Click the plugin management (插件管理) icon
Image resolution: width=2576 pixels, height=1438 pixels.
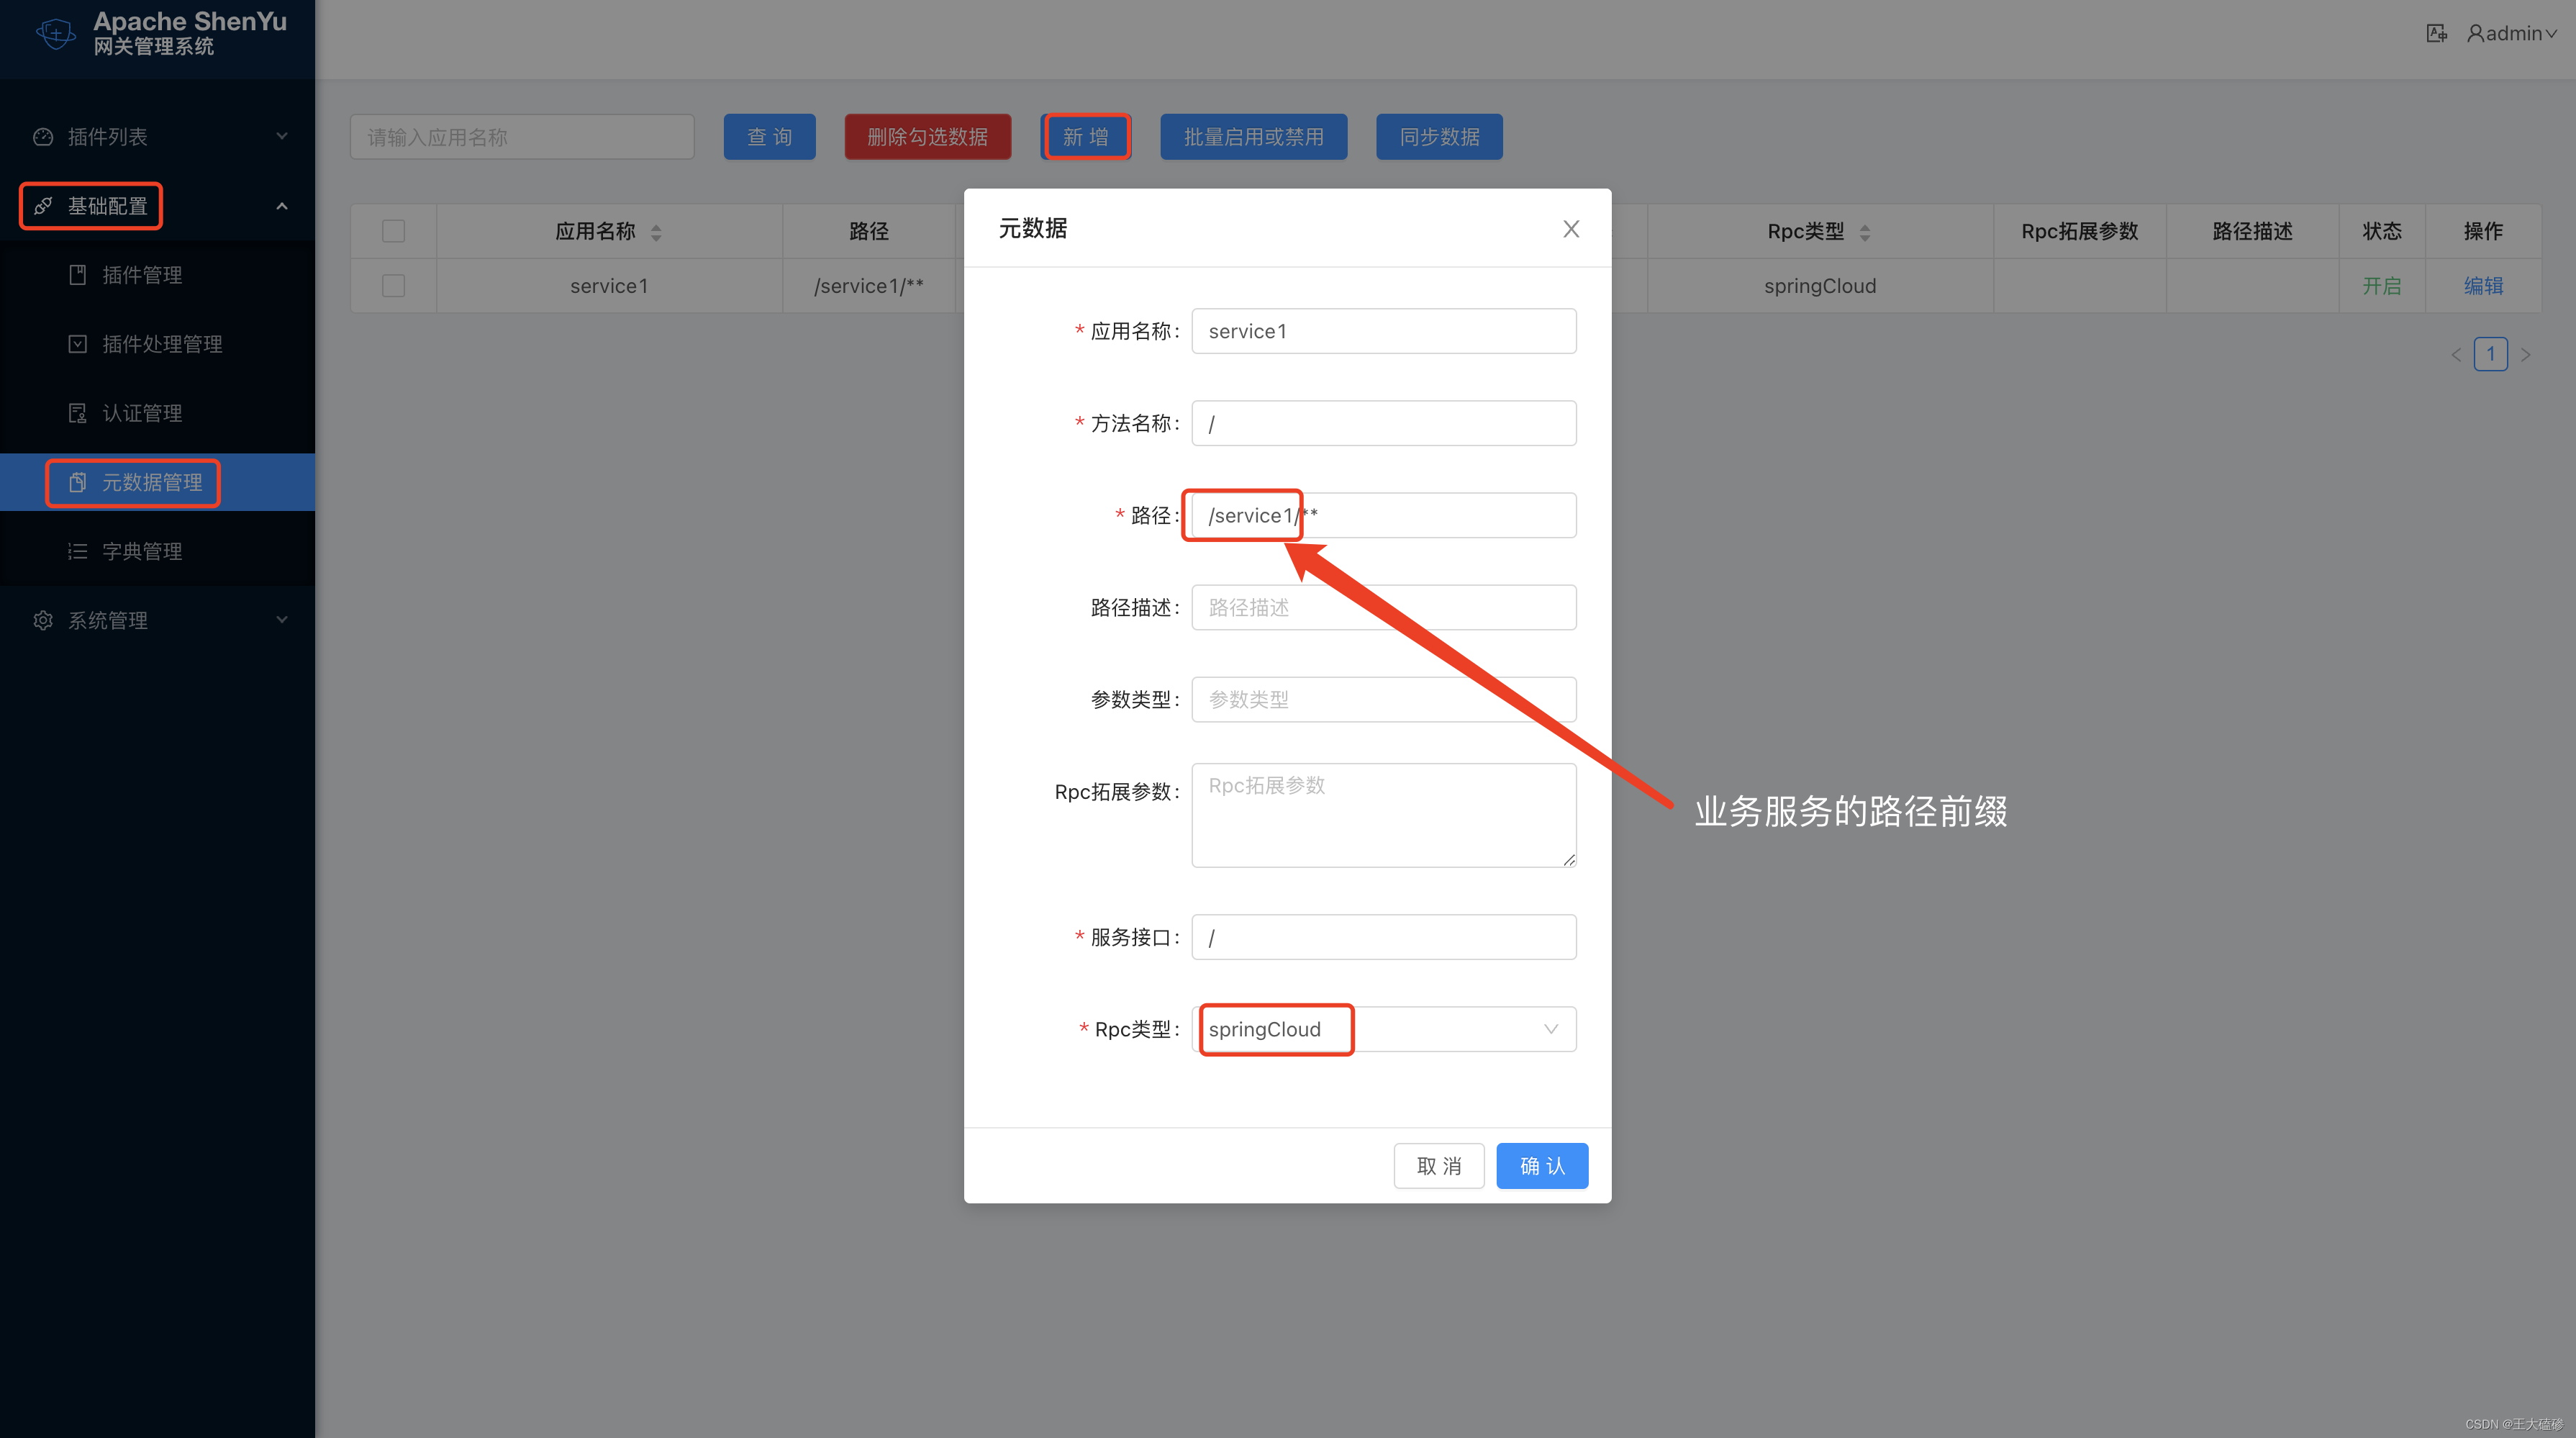coord(77,275)
